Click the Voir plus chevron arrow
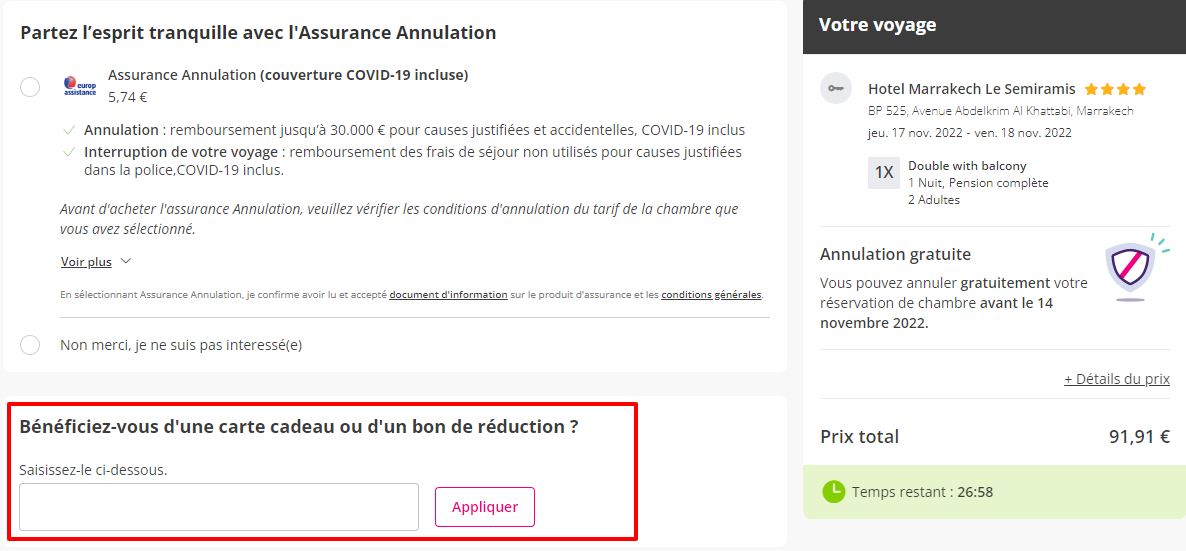The image size is (1186, 551). click(125, 262)
